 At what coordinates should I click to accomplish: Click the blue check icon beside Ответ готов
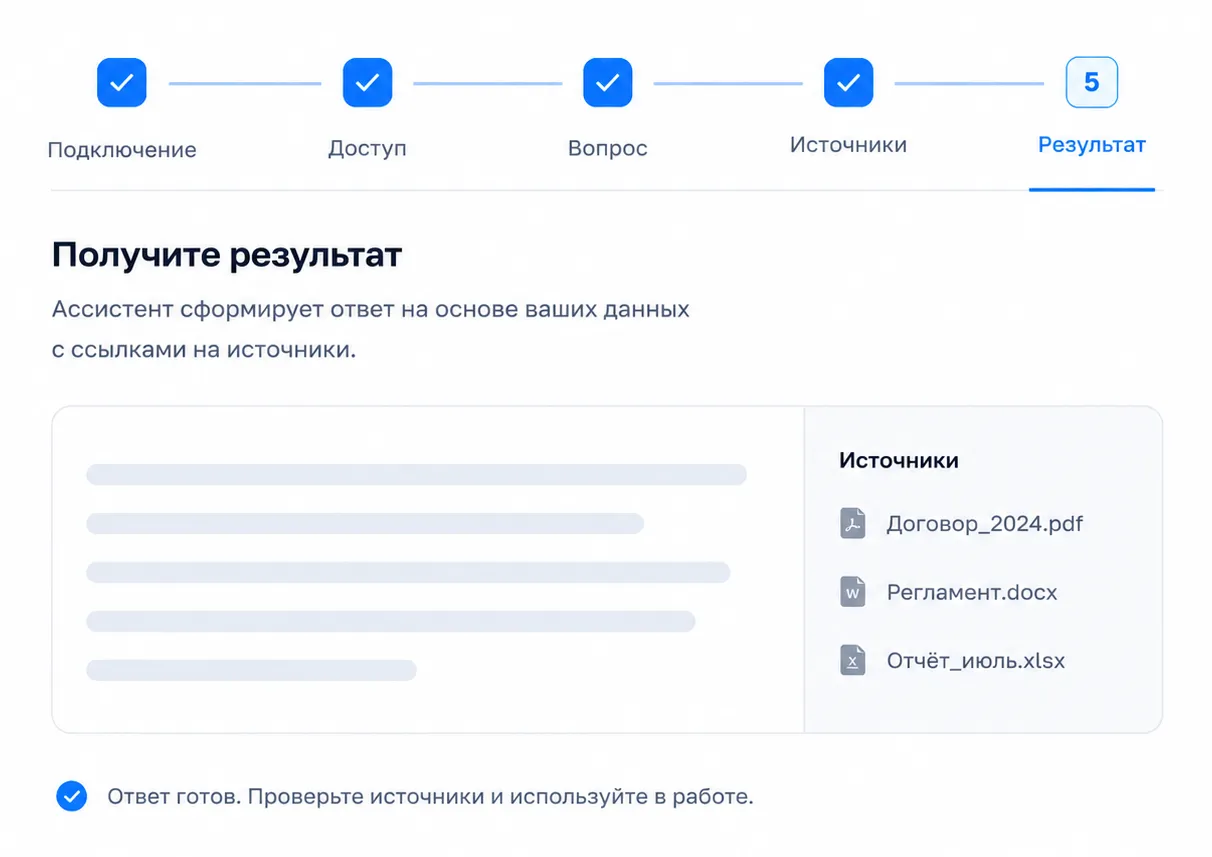click(x=71, y=797)
